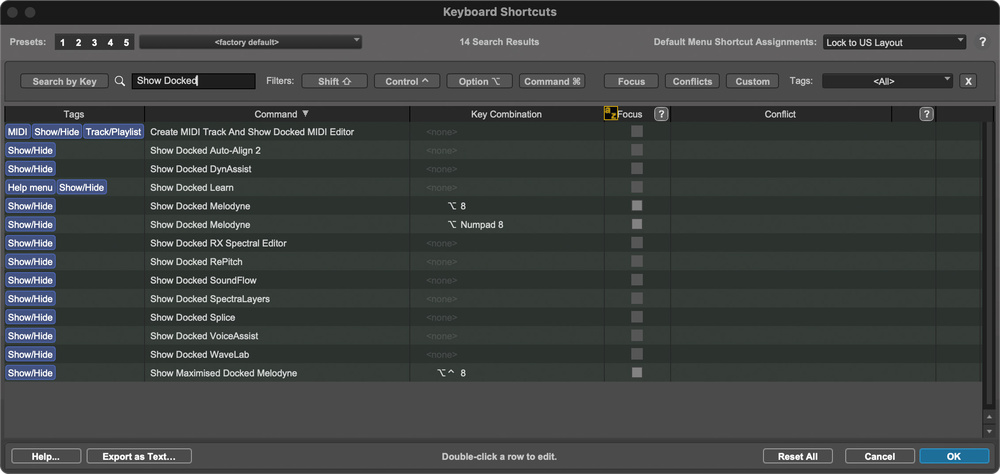This screenshot has height=474, width=1000.
Task: Select Show Docked RePitch row
Action: pos(493,262)
